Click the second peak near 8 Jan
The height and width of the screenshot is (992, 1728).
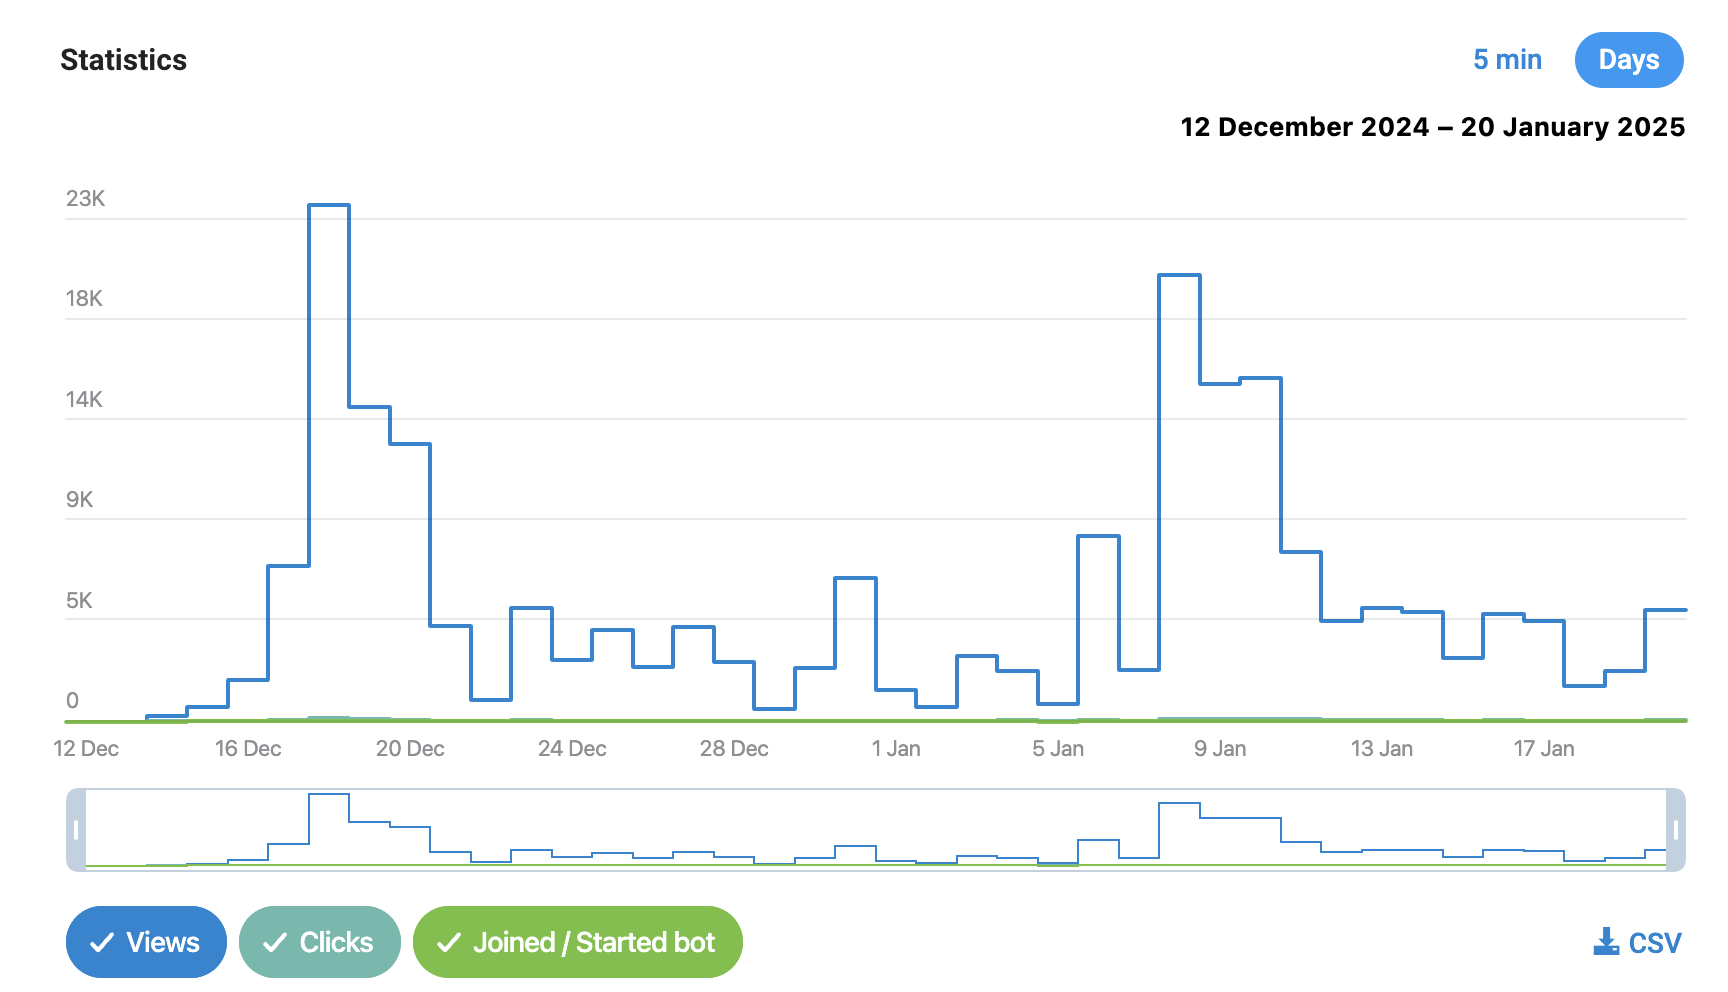pyautogui.click(x=1179, y=275)
